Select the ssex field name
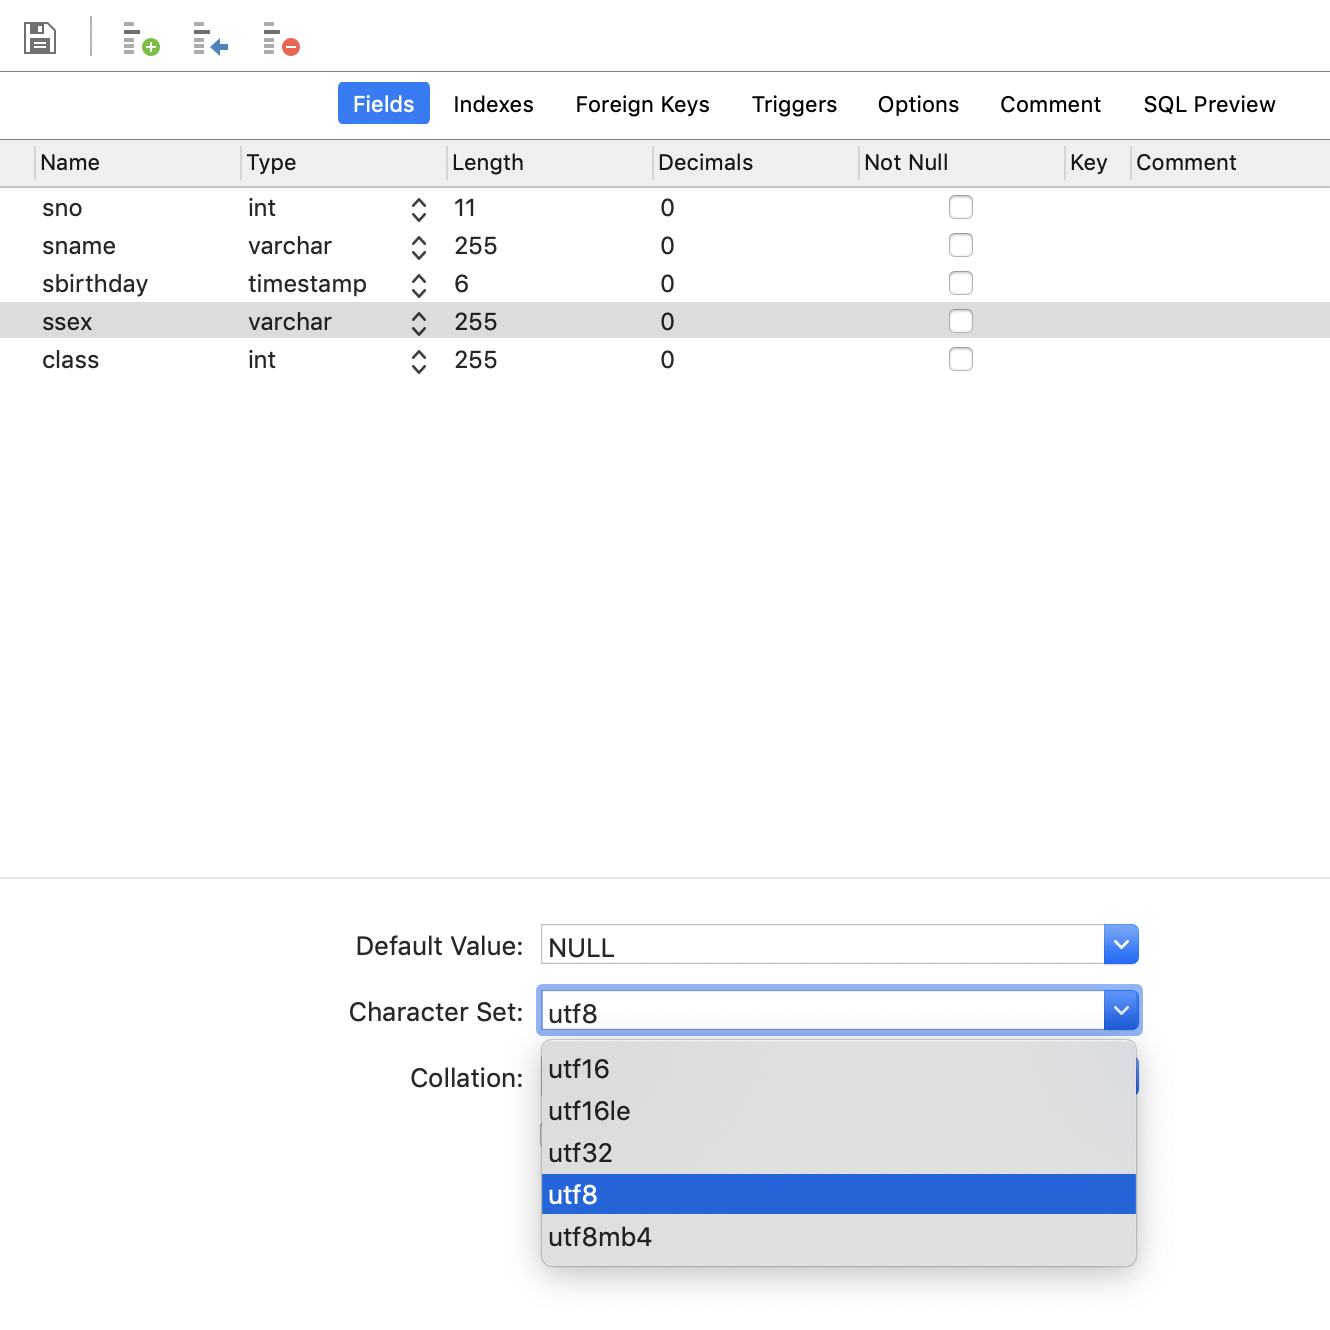The image size is (1330, 1330). point(67,322)
